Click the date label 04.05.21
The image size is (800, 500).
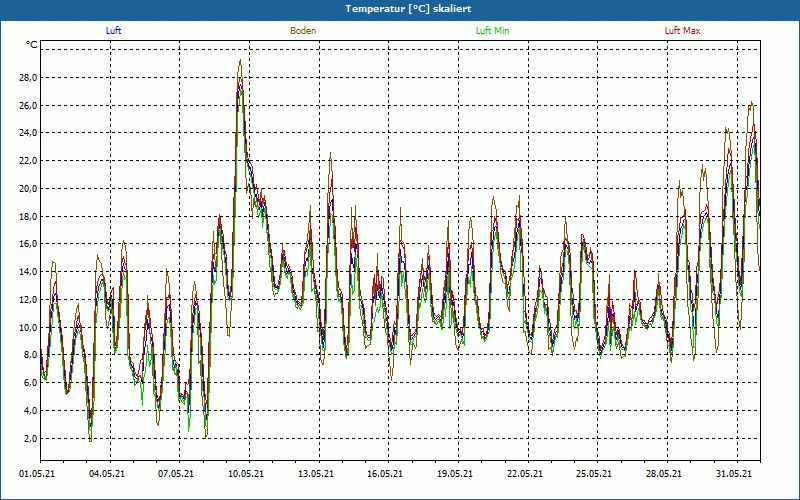pos(107,474)
